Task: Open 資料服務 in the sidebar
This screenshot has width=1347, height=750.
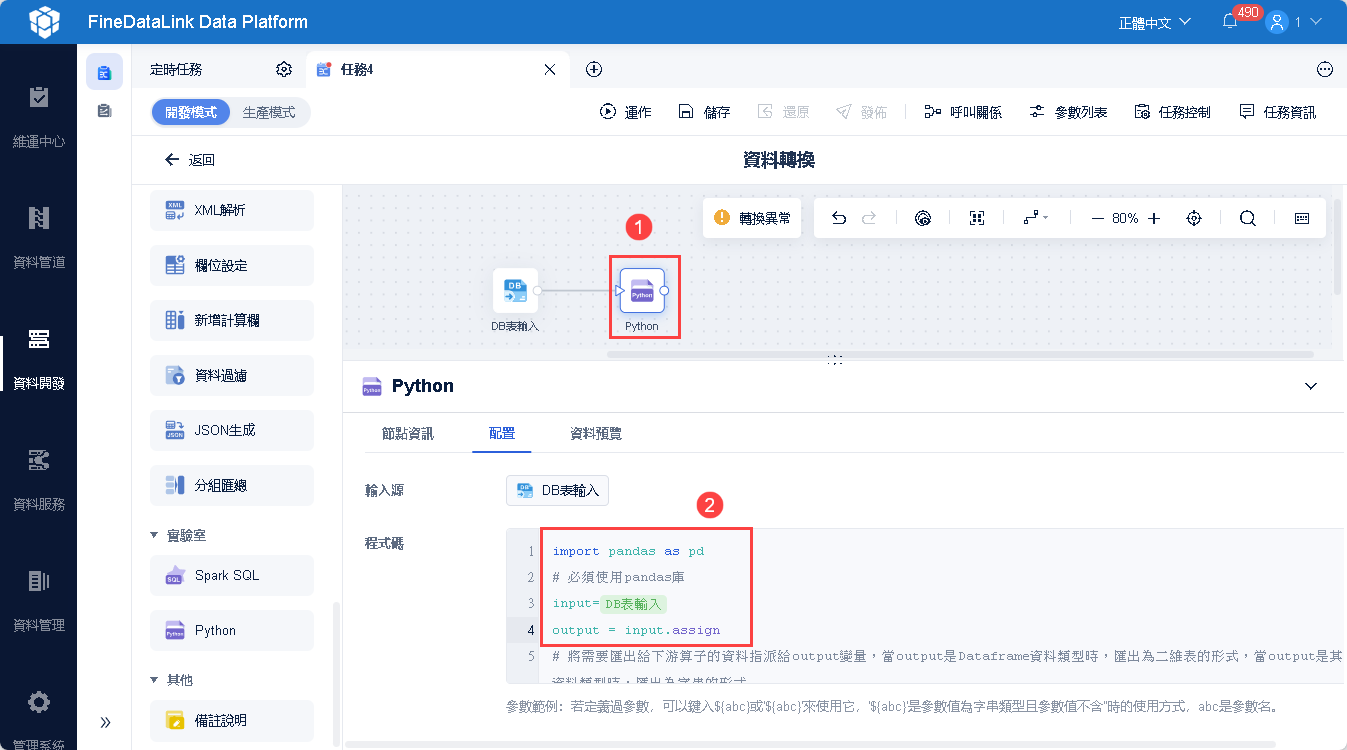Action: coord(39,480)
